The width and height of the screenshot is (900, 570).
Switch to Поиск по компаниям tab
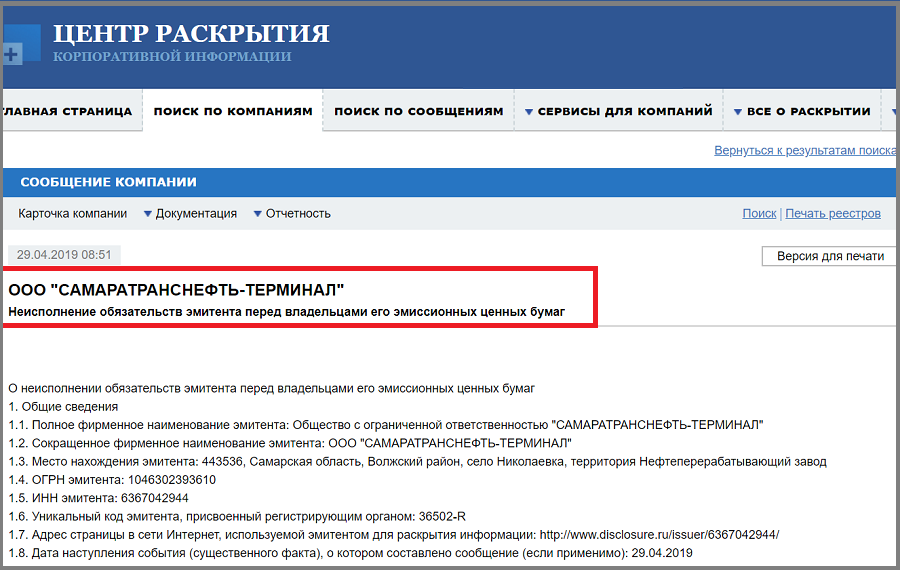point(233,111)
